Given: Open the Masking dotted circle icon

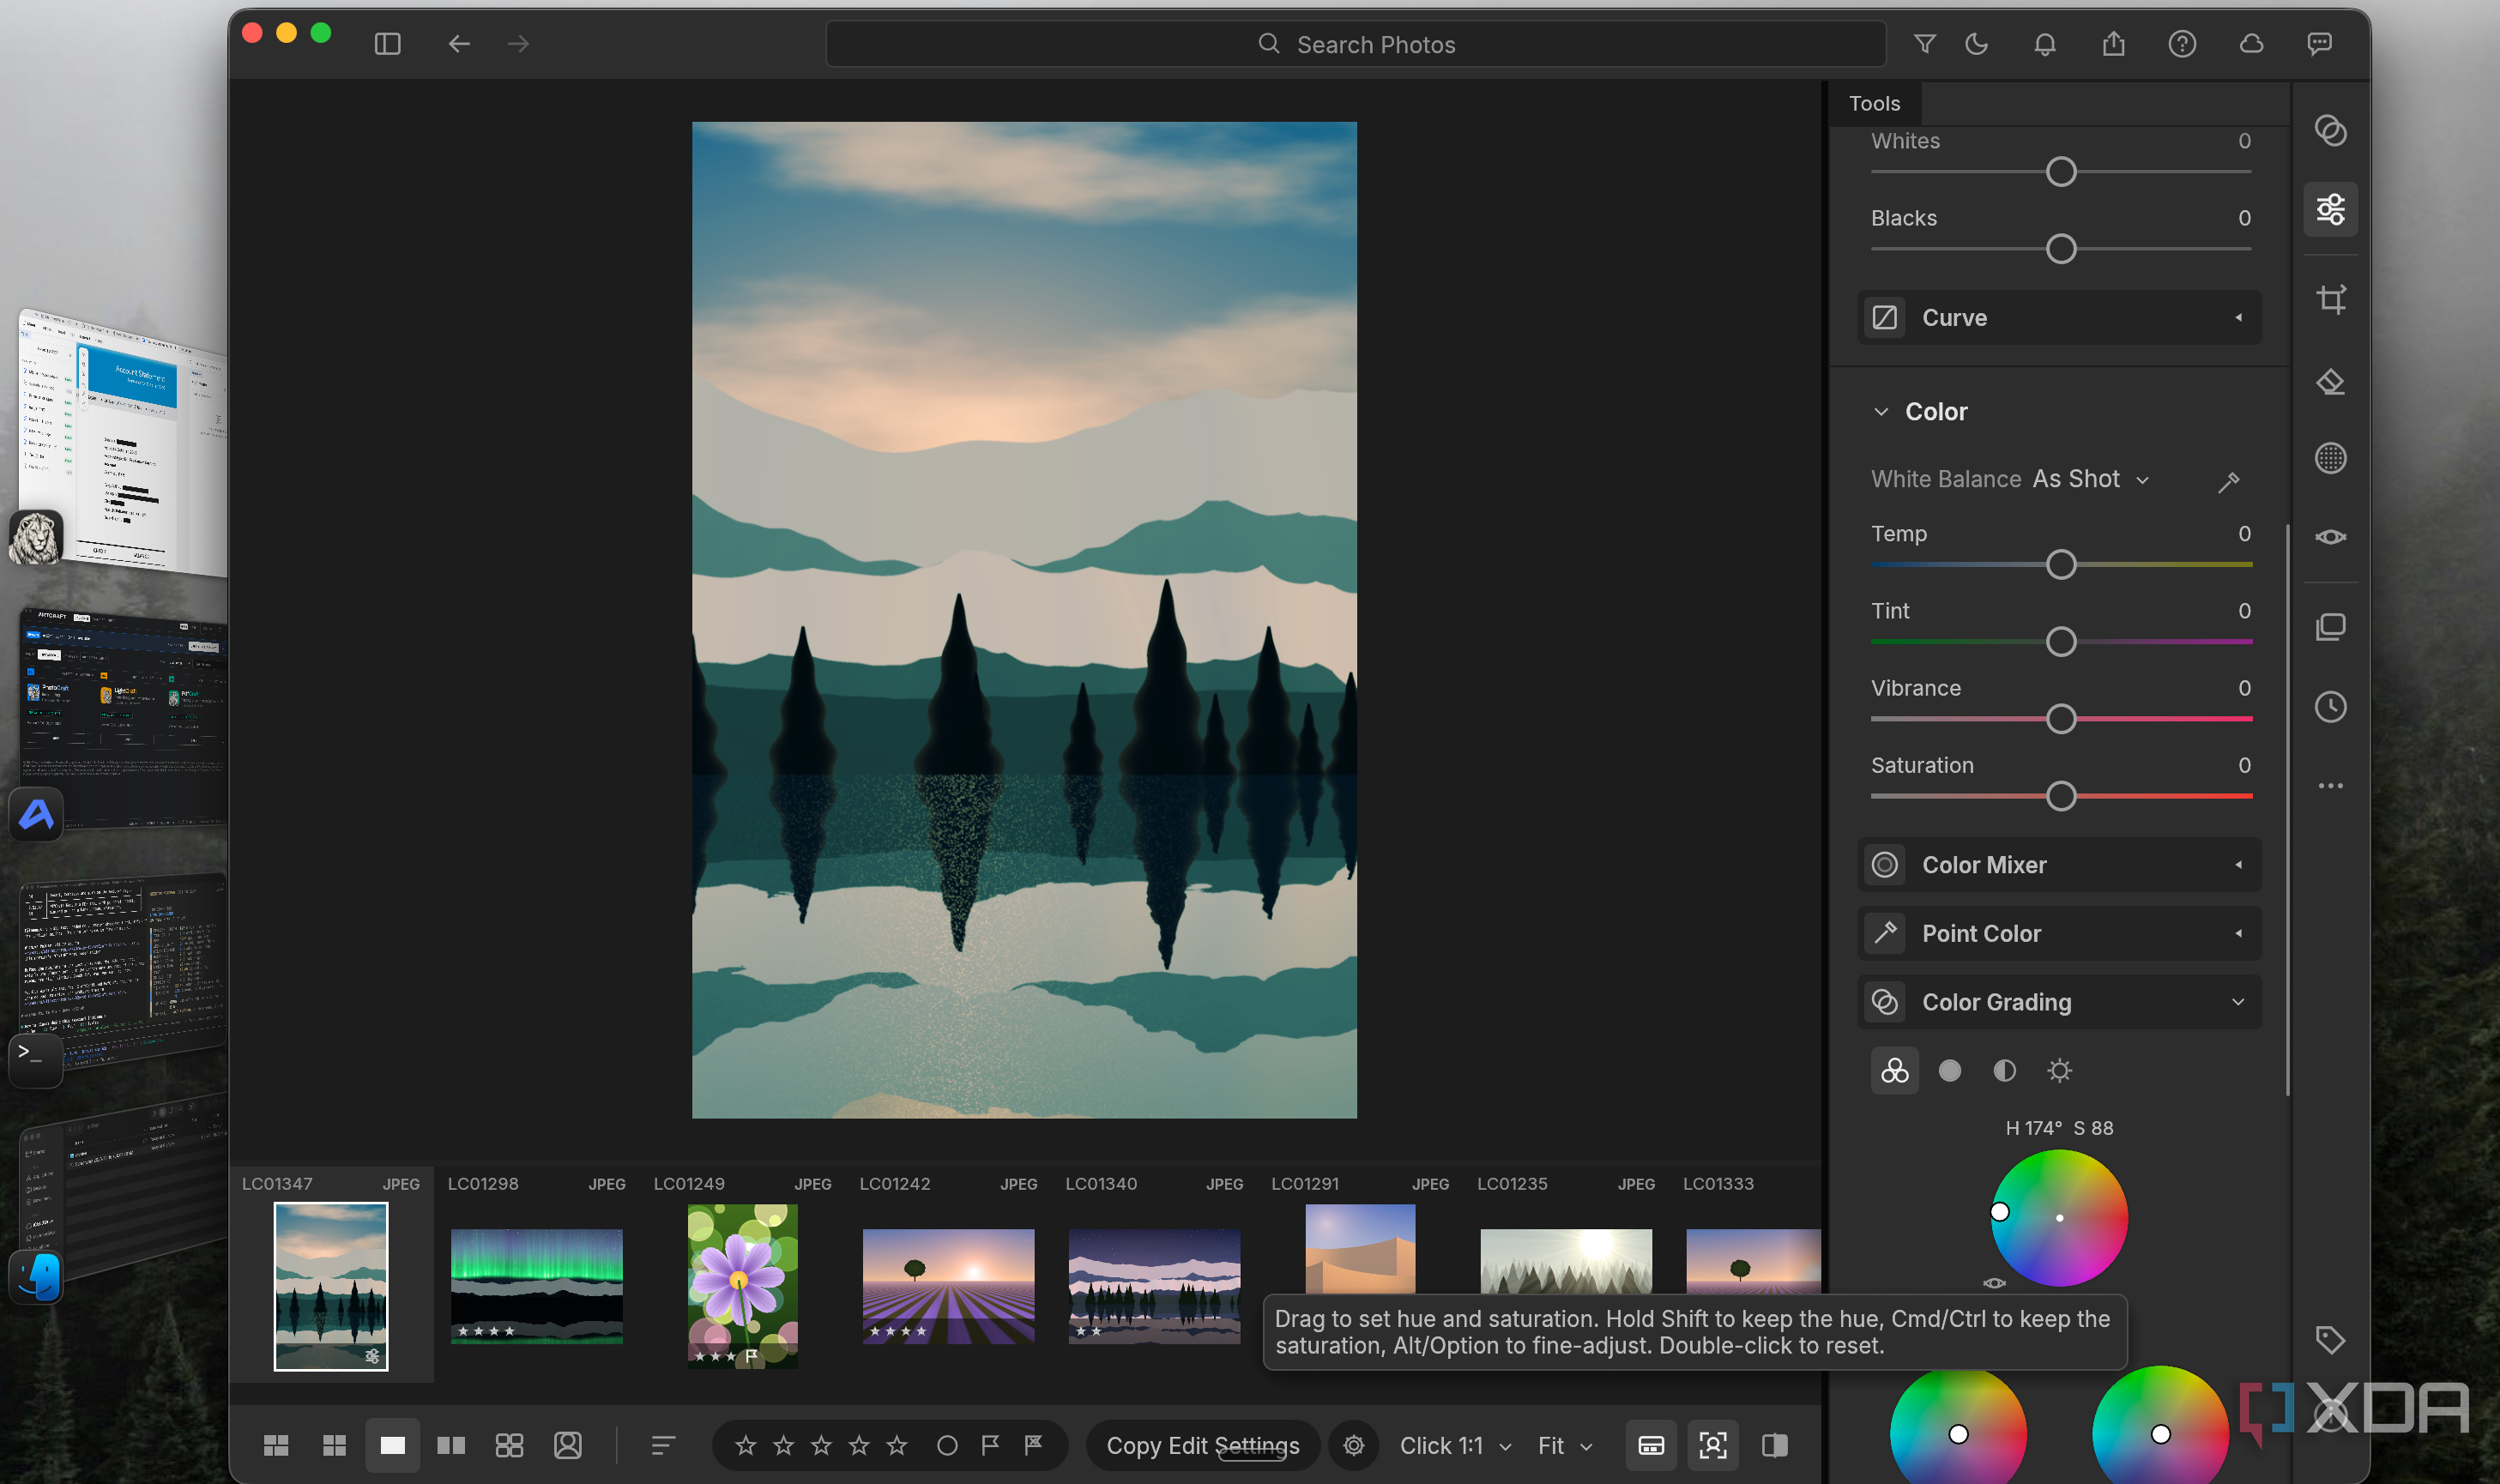Looking at the screenshot, I should point(2331,458).
